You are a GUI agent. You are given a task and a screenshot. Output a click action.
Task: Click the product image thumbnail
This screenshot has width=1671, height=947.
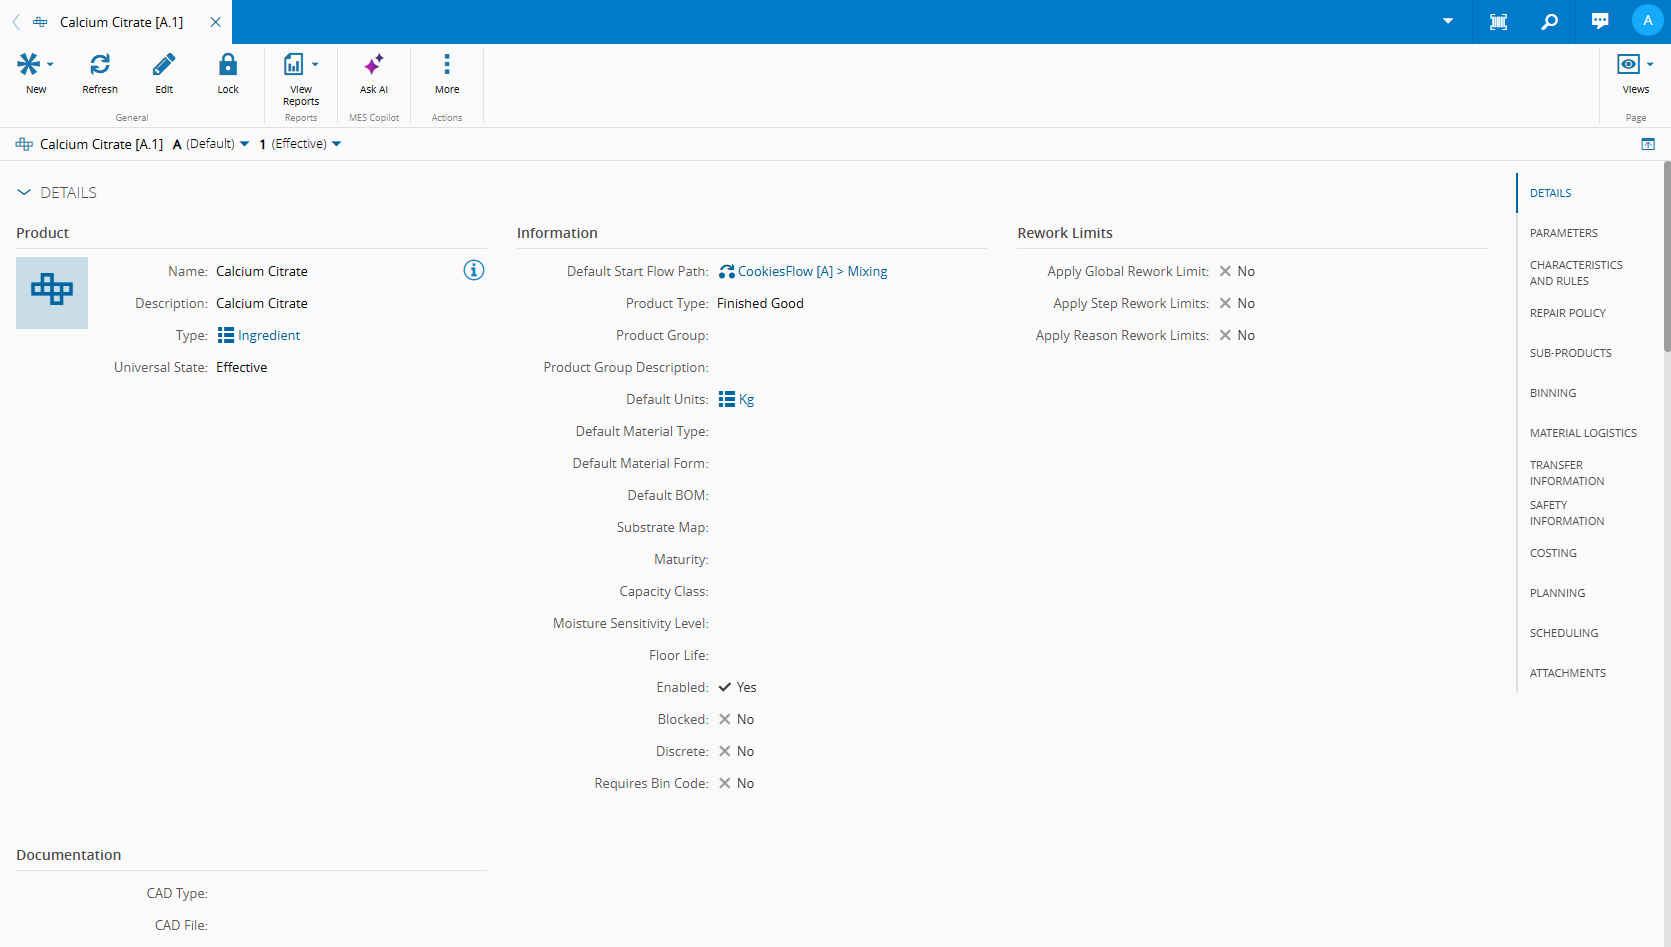click(52, 292)
